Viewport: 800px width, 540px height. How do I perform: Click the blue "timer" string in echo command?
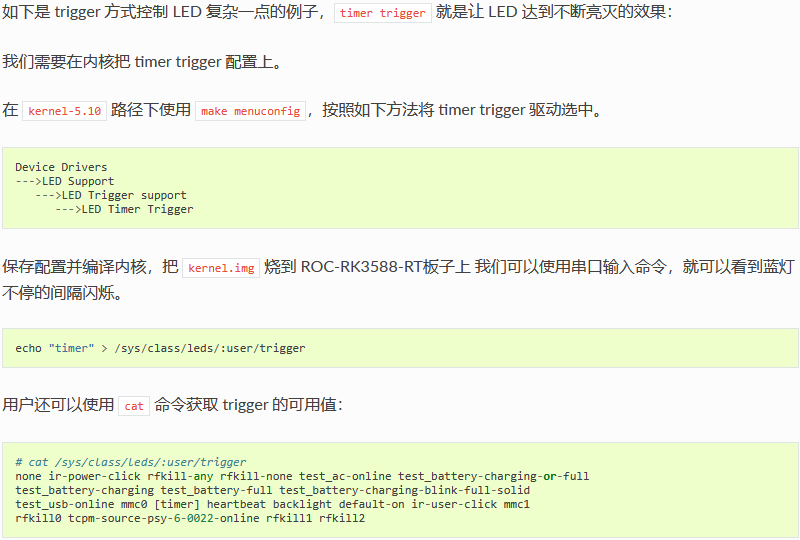click(x=71, y=348)
